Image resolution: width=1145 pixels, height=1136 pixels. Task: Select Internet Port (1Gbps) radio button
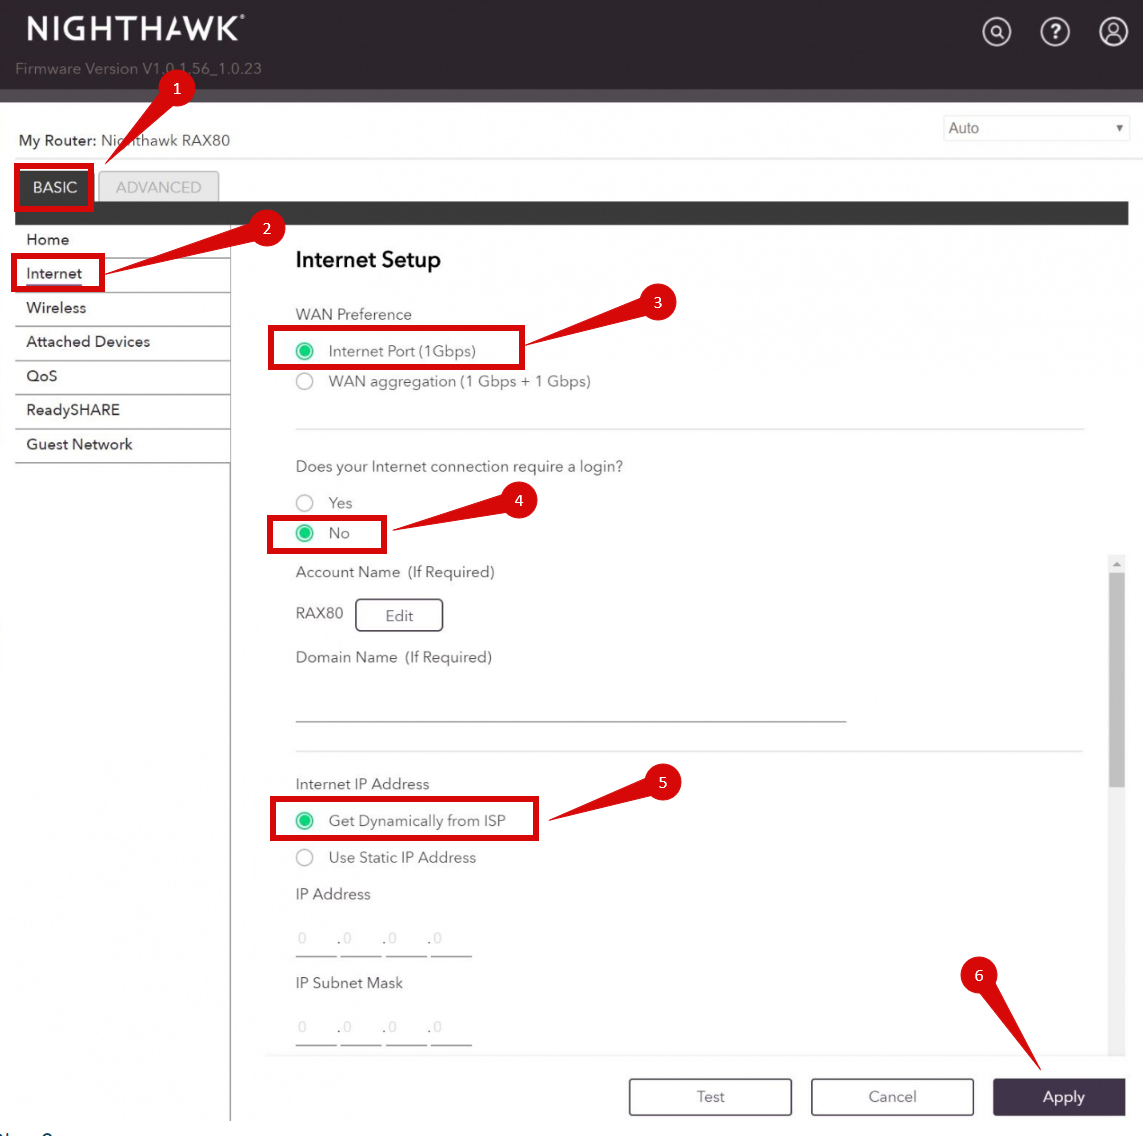305,351
